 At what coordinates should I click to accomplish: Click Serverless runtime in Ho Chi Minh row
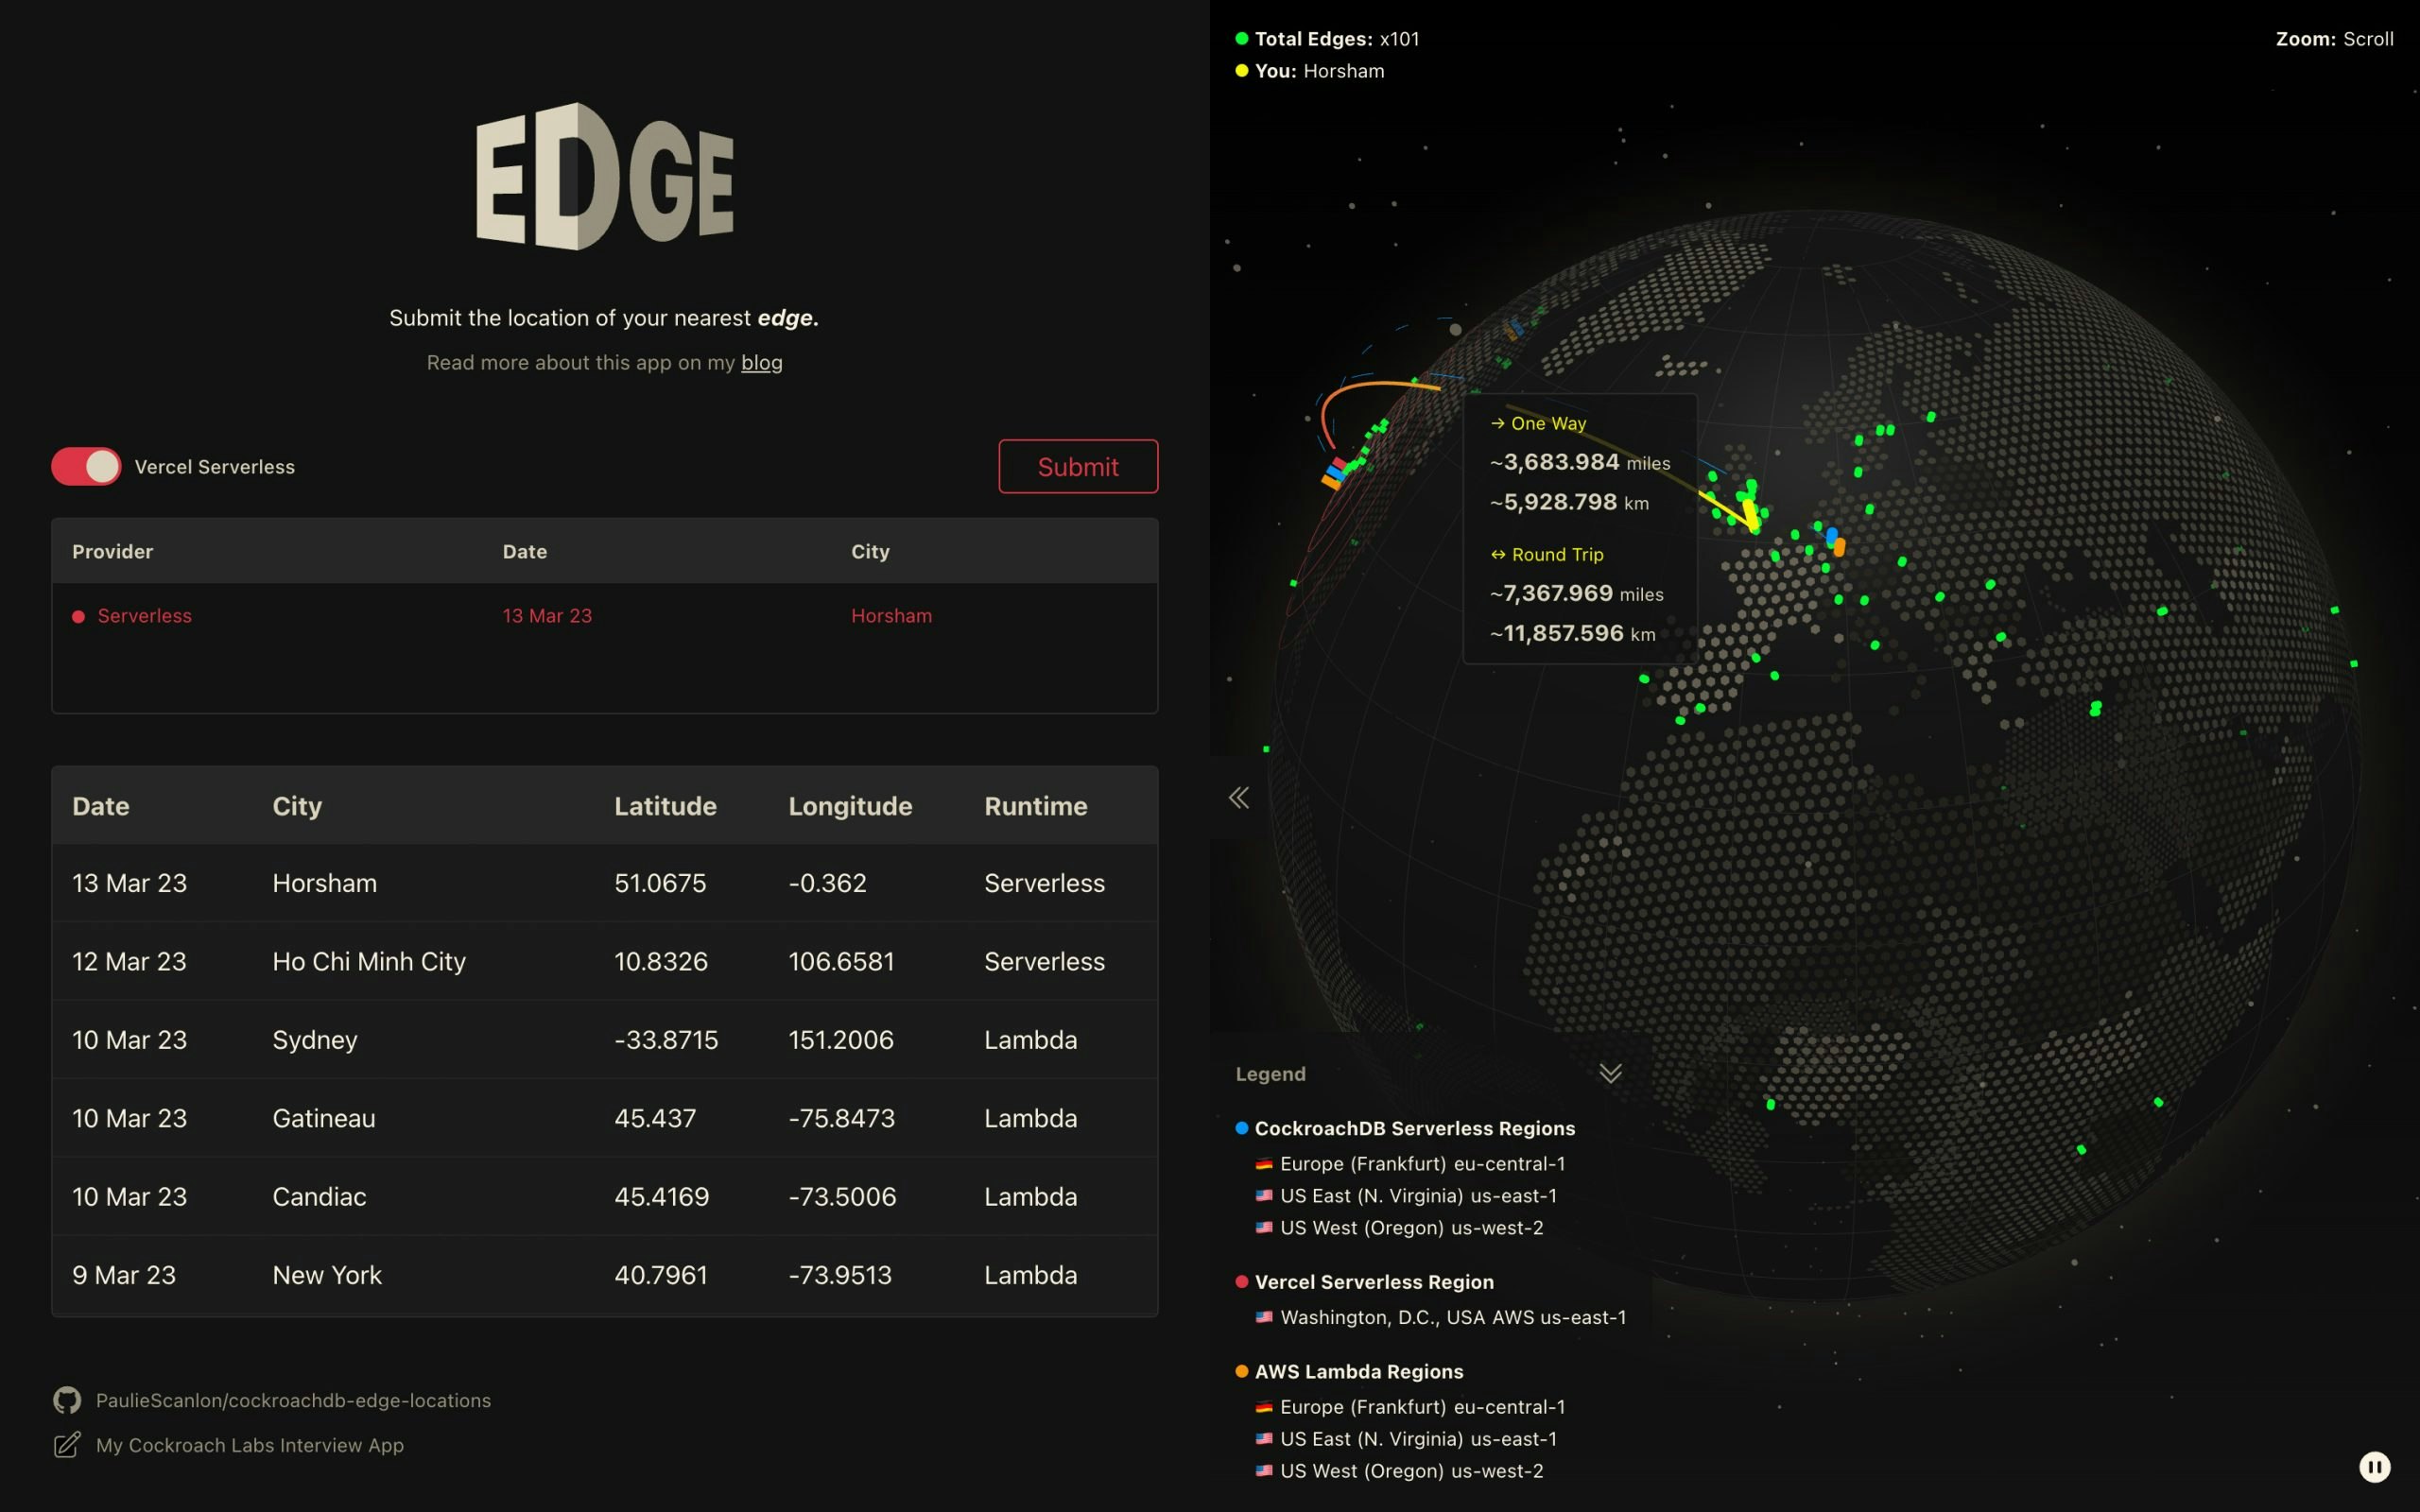tap(1044, 961)
